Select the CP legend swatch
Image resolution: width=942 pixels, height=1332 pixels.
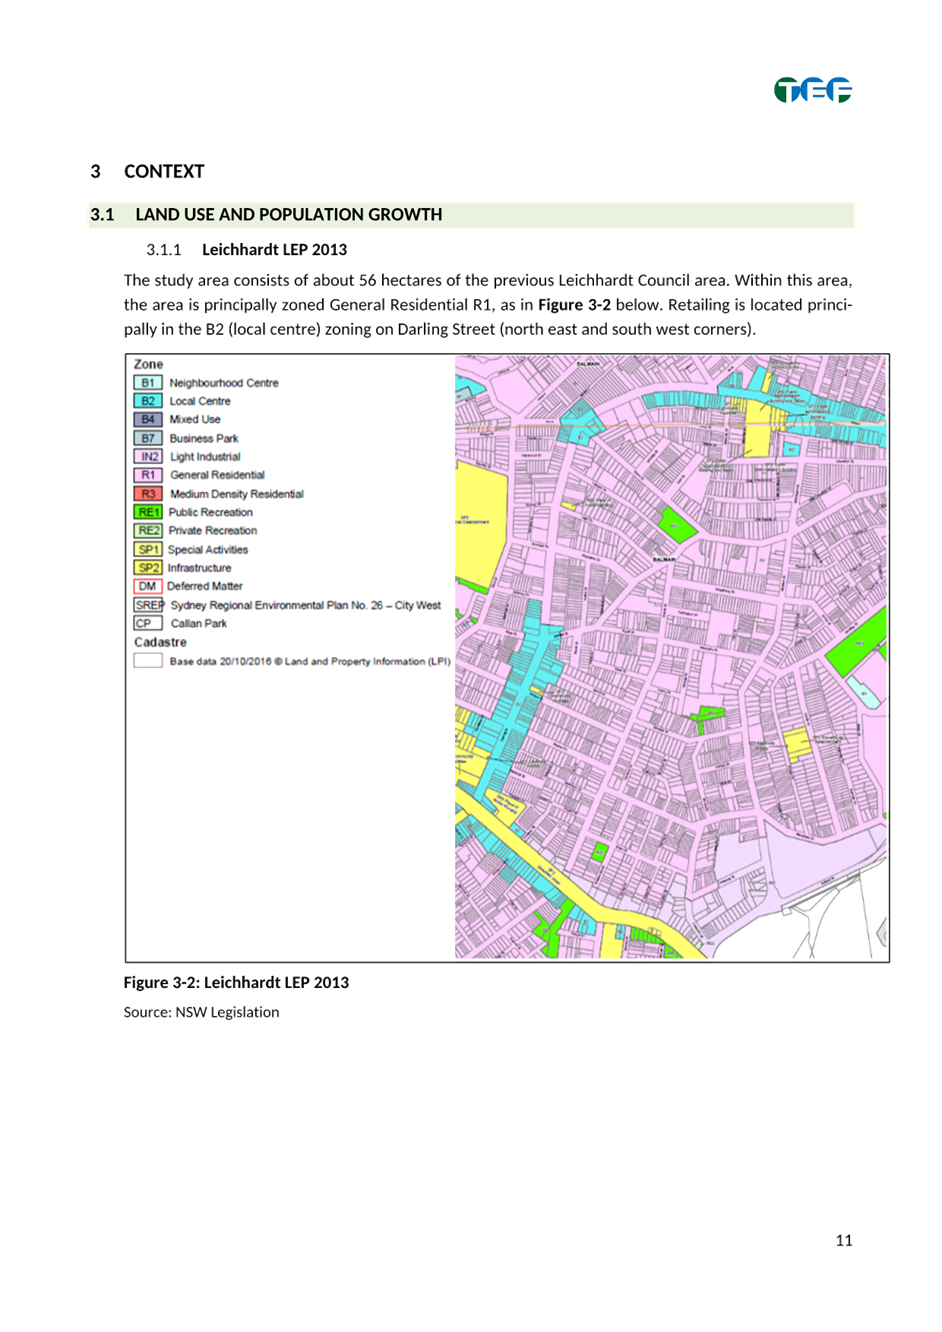tap(148, 623)
